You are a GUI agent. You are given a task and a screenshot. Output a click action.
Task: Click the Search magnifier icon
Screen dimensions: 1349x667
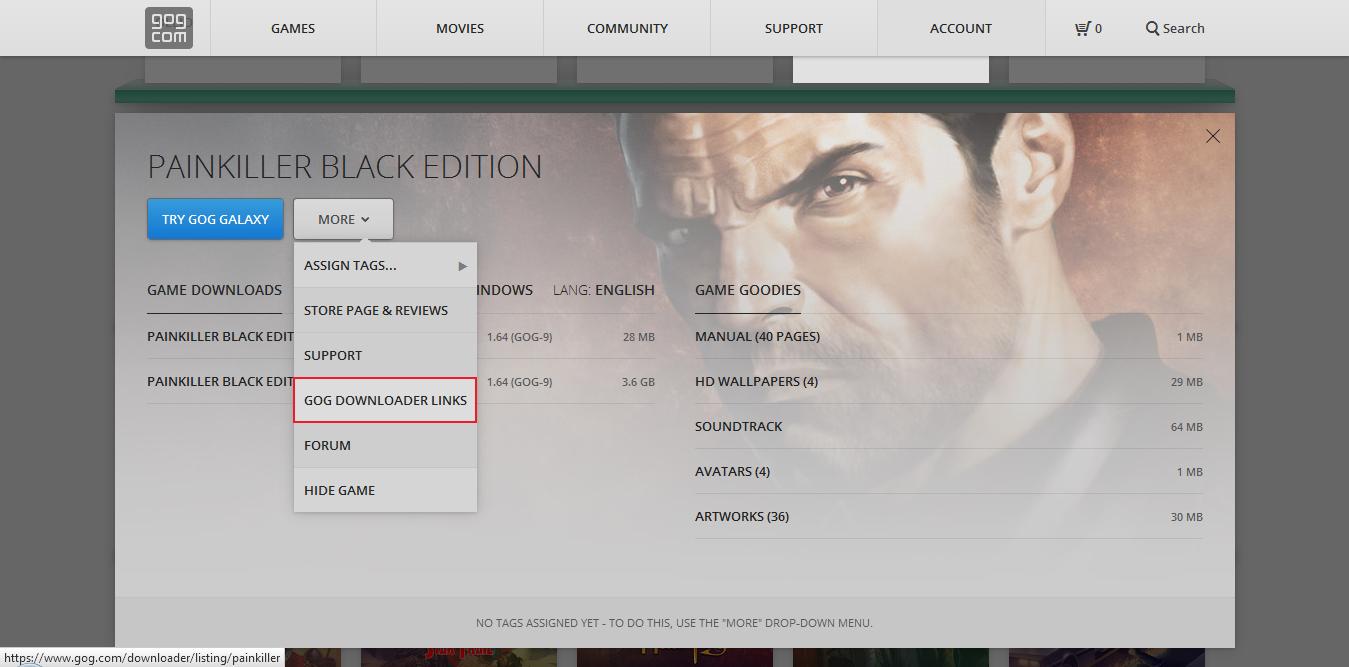tap(1152, 28)
